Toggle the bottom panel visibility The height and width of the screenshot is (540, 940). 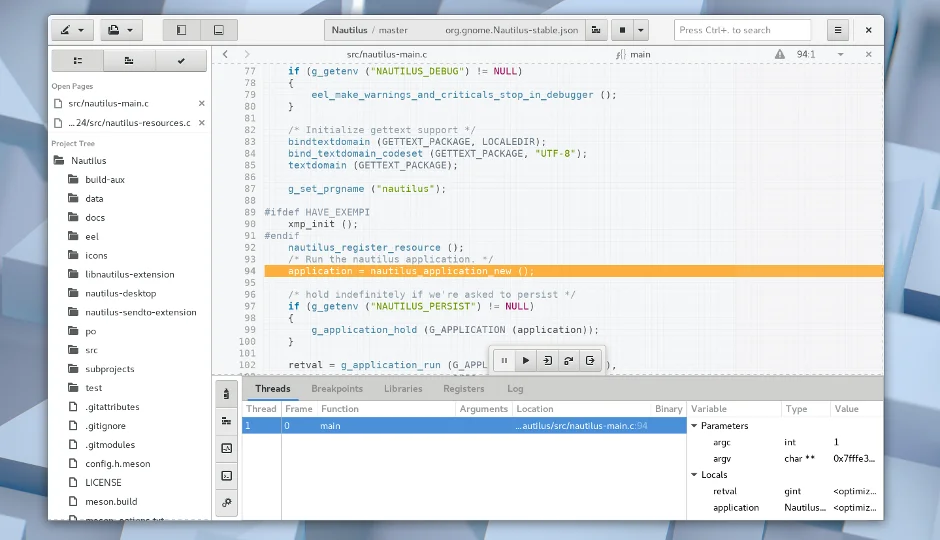219,30
